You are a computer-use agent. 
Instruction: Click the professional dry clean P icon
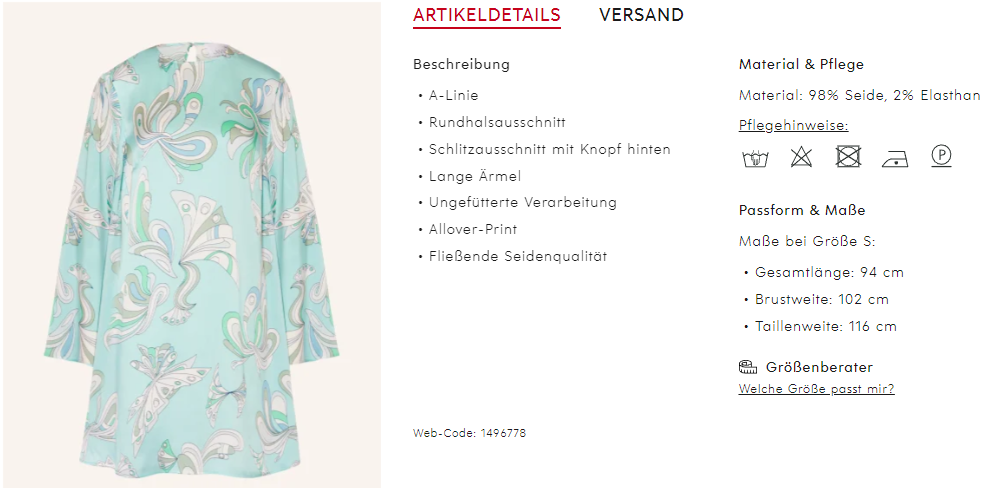coord(941,156)
